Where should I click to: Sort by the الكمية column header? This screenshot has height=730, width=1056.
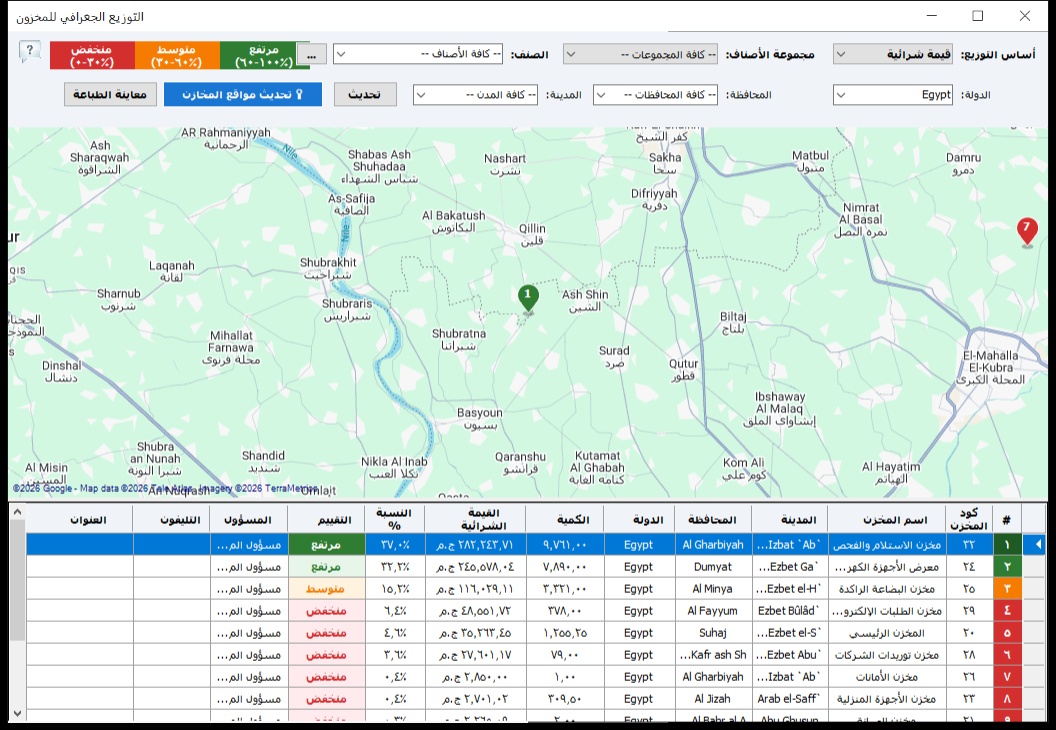coord(565,520)
